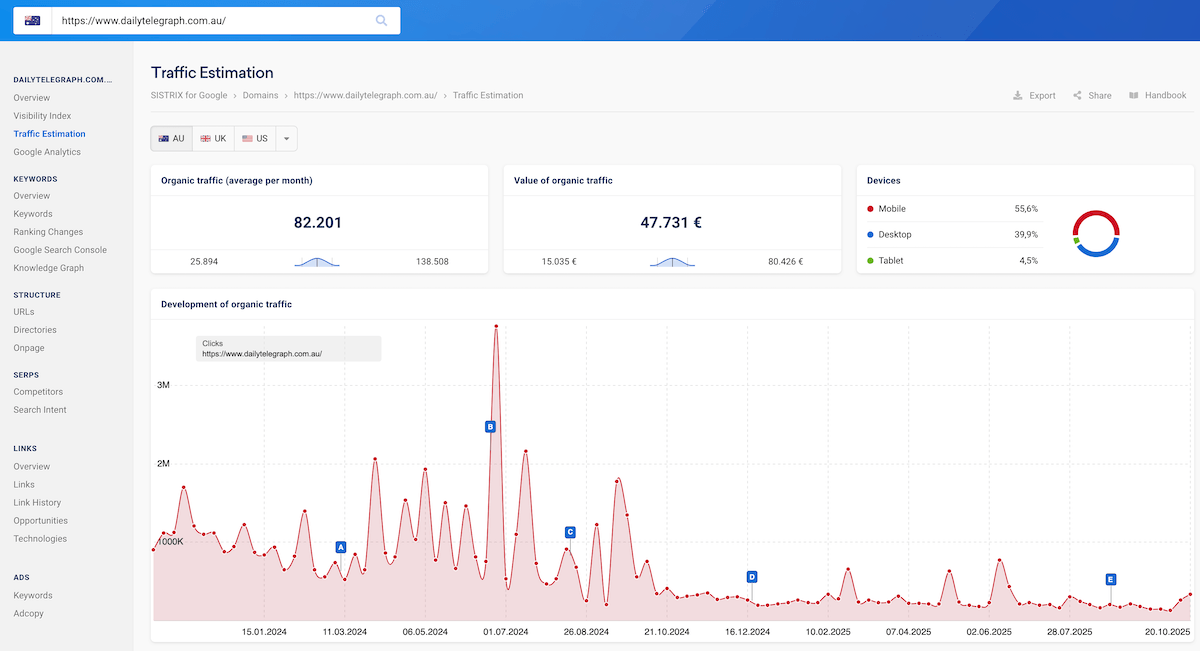The height and width of the screenshot is (651, 1200).
Task: Expand the Domains breadcrumb entry
Action: click(x=260, y=95)
